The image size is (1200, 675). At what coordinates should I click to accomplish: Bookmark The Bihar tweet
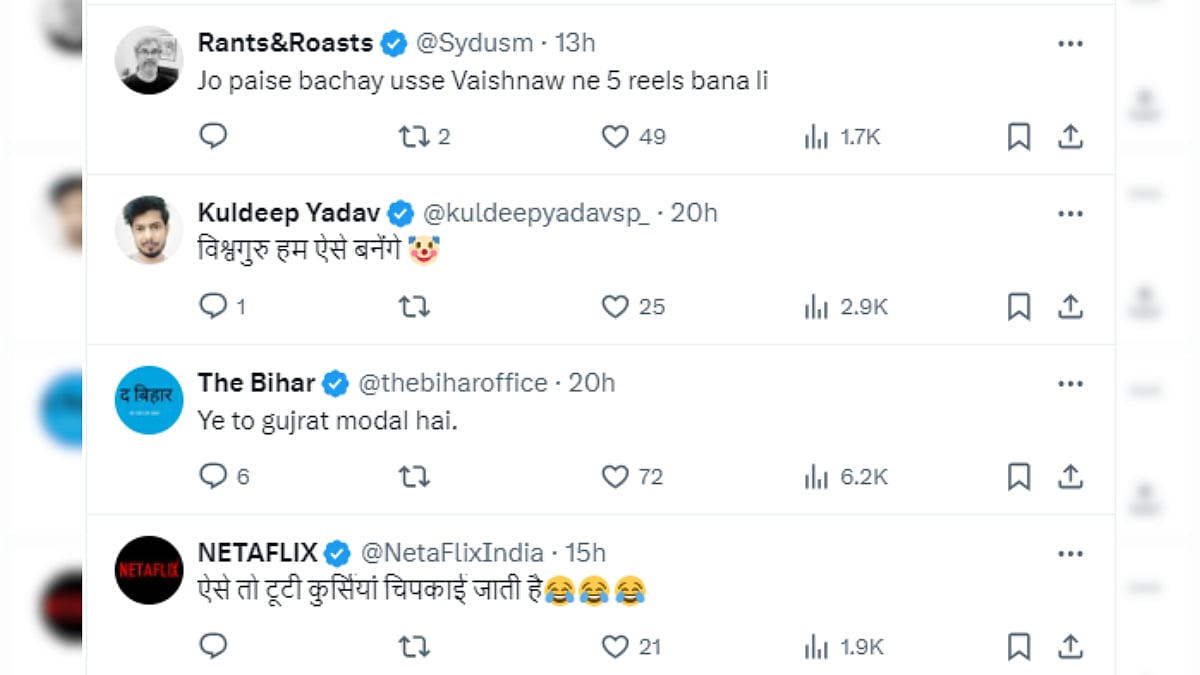1018,477
